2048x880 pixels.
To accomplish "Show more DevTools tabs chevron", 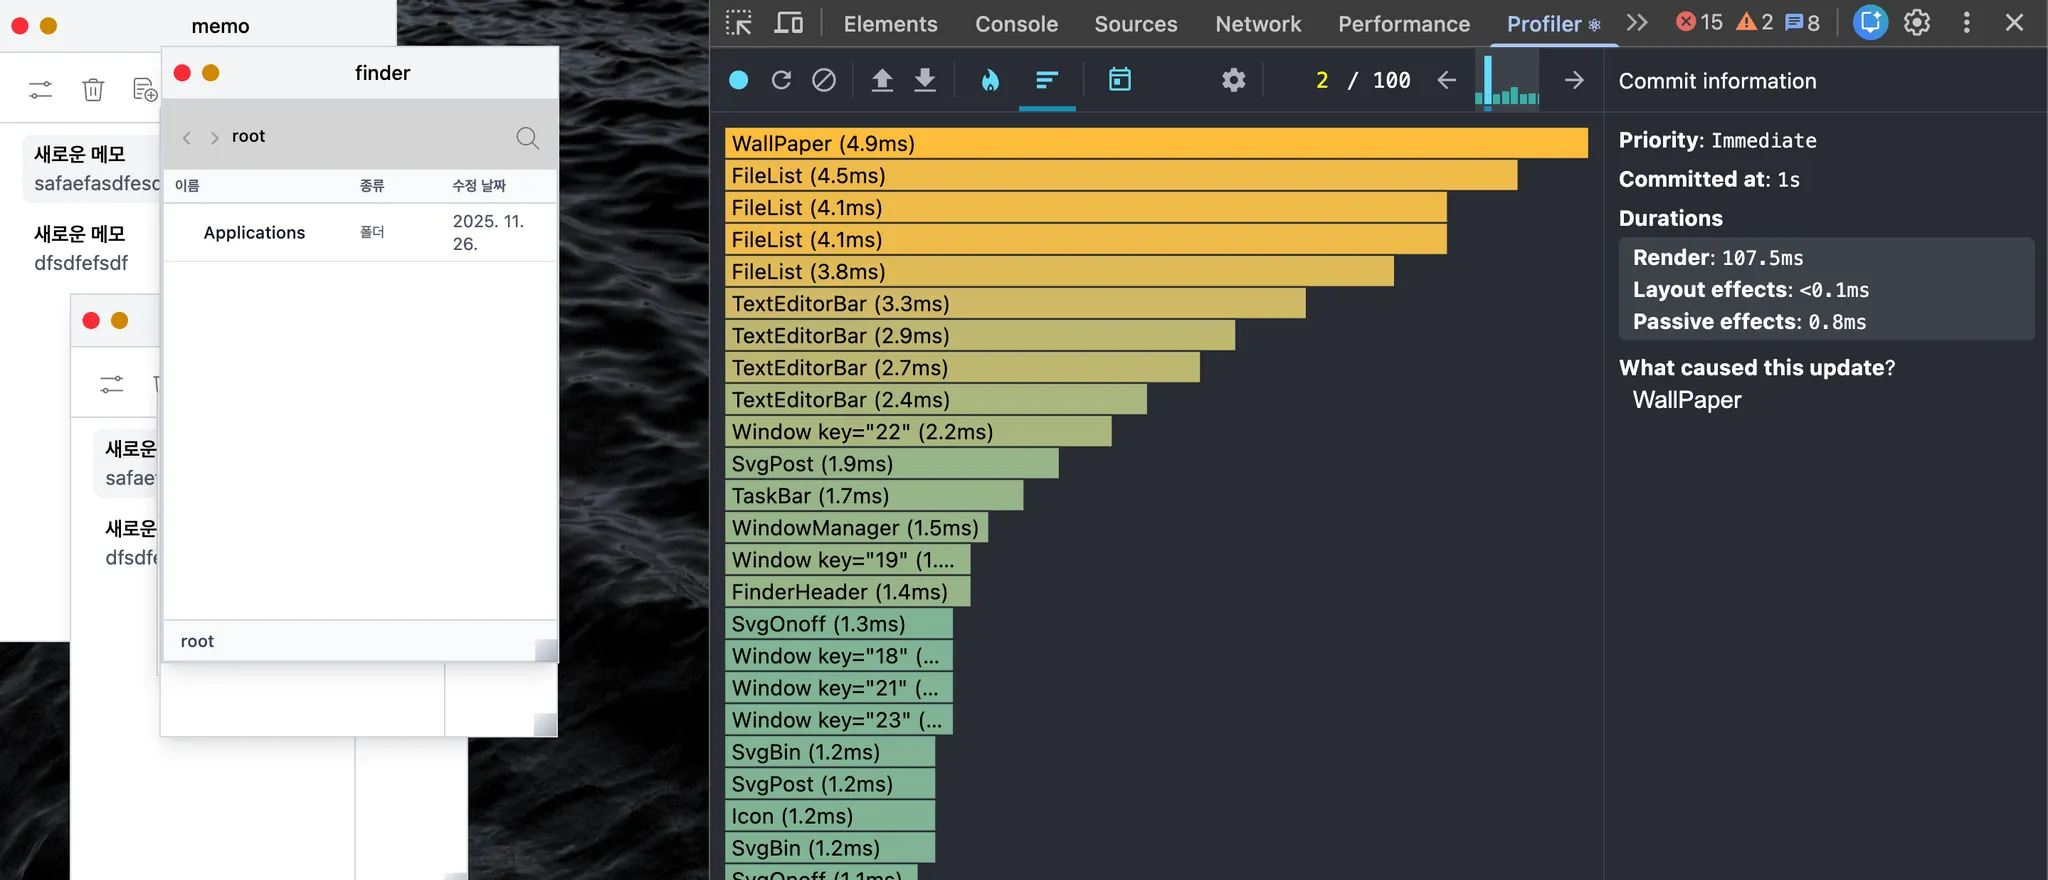I will [1637, 23].
